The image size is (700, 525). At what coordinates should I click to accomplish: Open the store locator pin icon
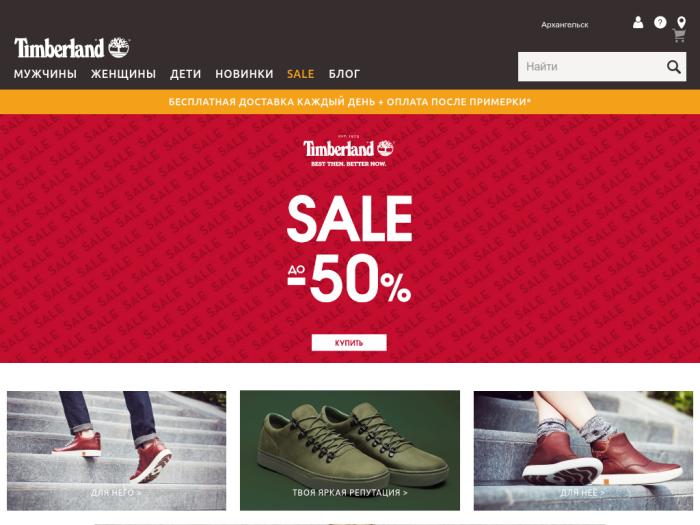click(681, 22)
